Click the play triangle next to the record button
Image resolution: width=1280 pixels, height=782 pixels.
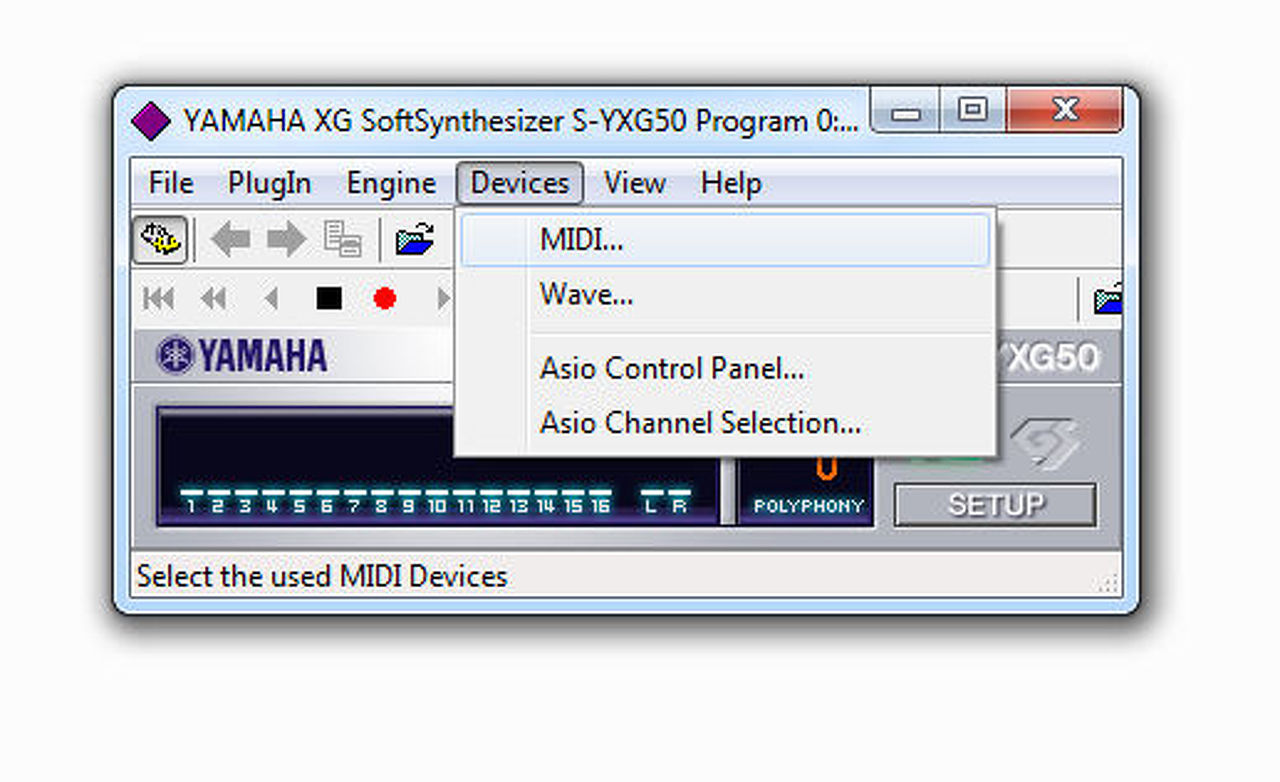point(444,298)
